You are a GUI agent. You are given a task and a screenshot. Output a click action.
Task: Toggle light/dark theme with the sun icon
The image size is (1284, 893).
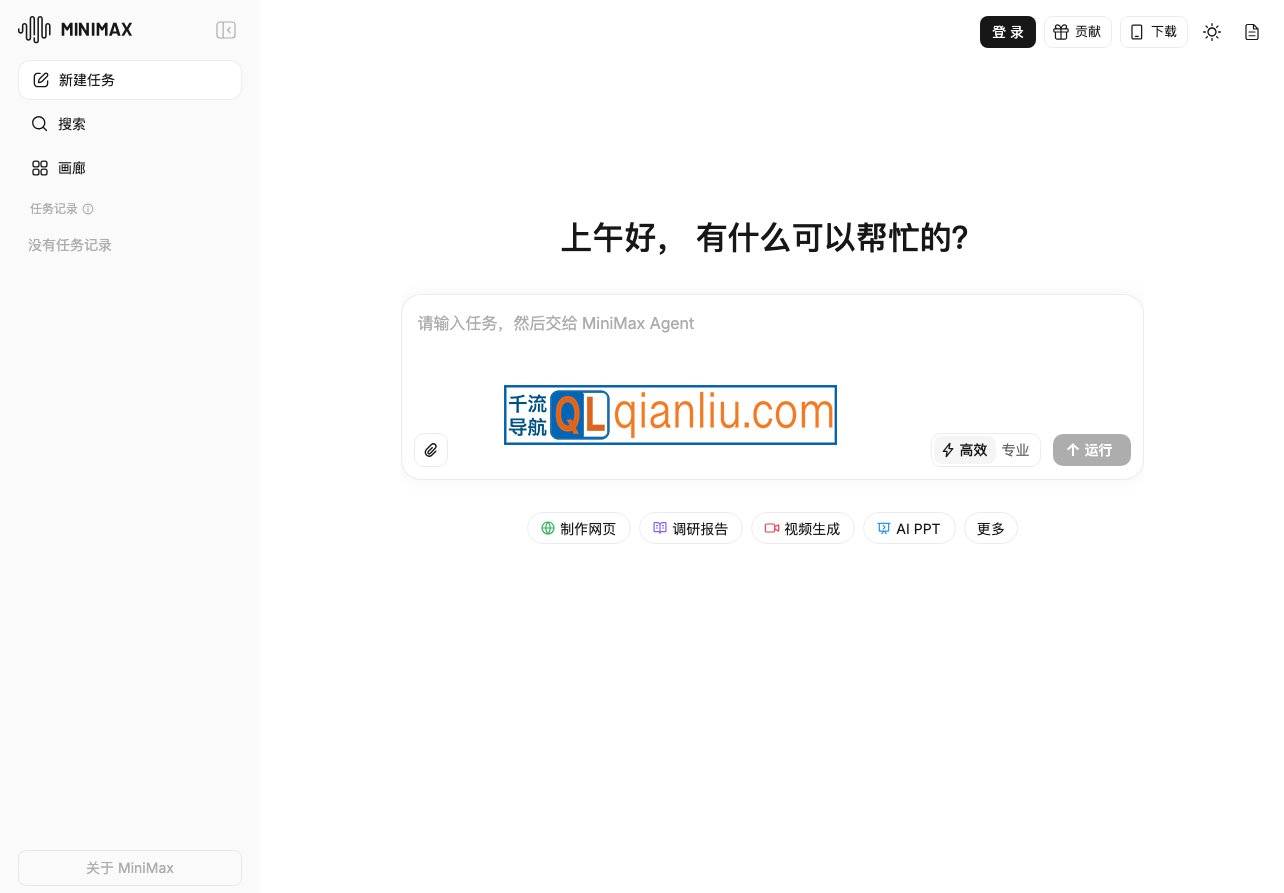point(1212,32)
